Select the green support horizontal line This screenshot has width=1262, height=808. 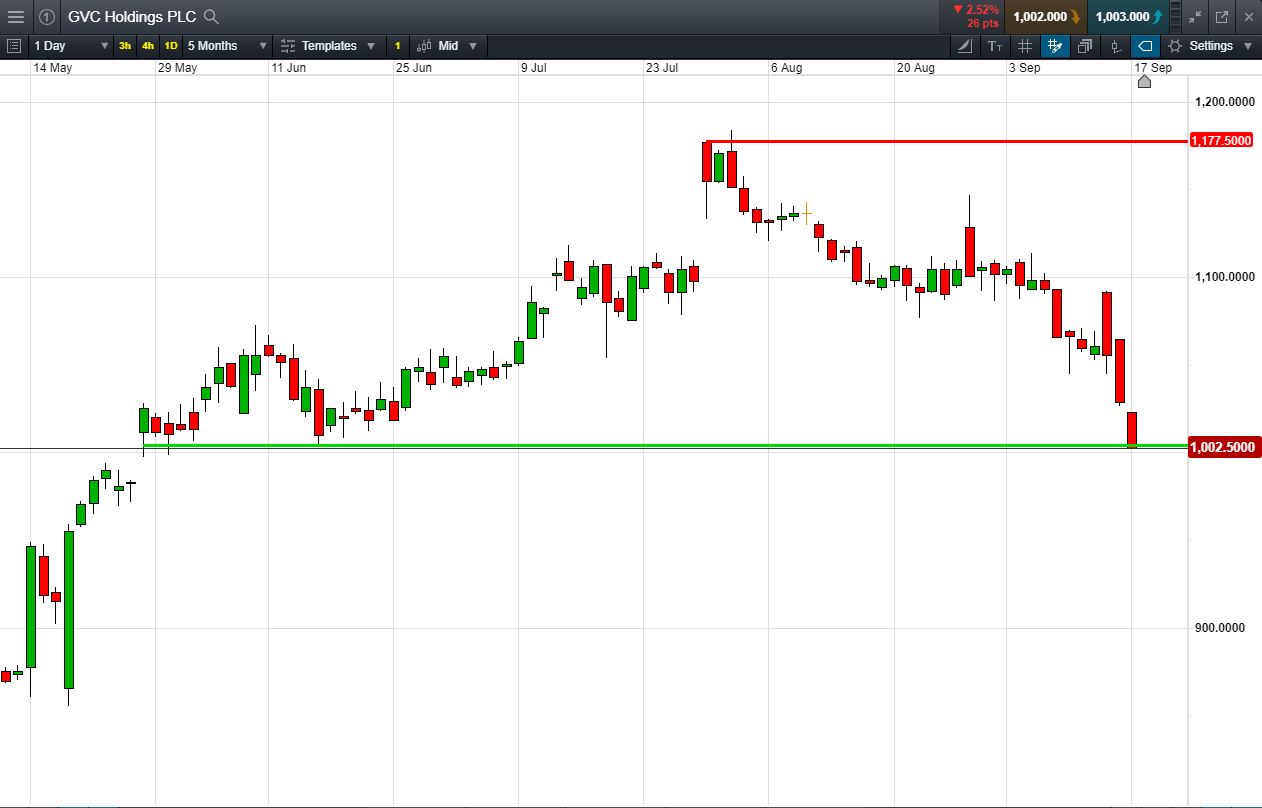(665, 445)
